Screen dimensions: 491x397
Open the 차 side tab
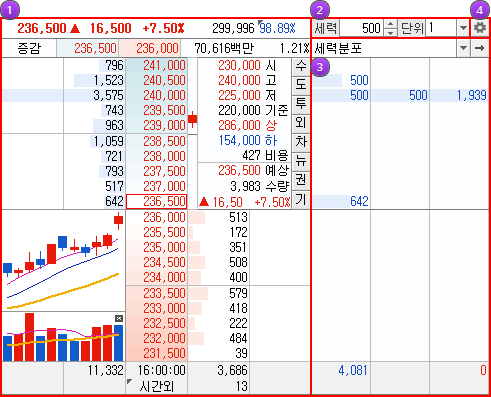301,142
